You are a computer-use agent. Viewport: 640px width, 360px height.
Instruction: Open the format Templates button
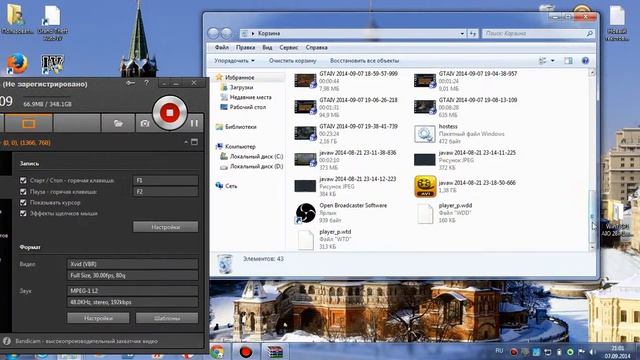[x=167, y=318]
